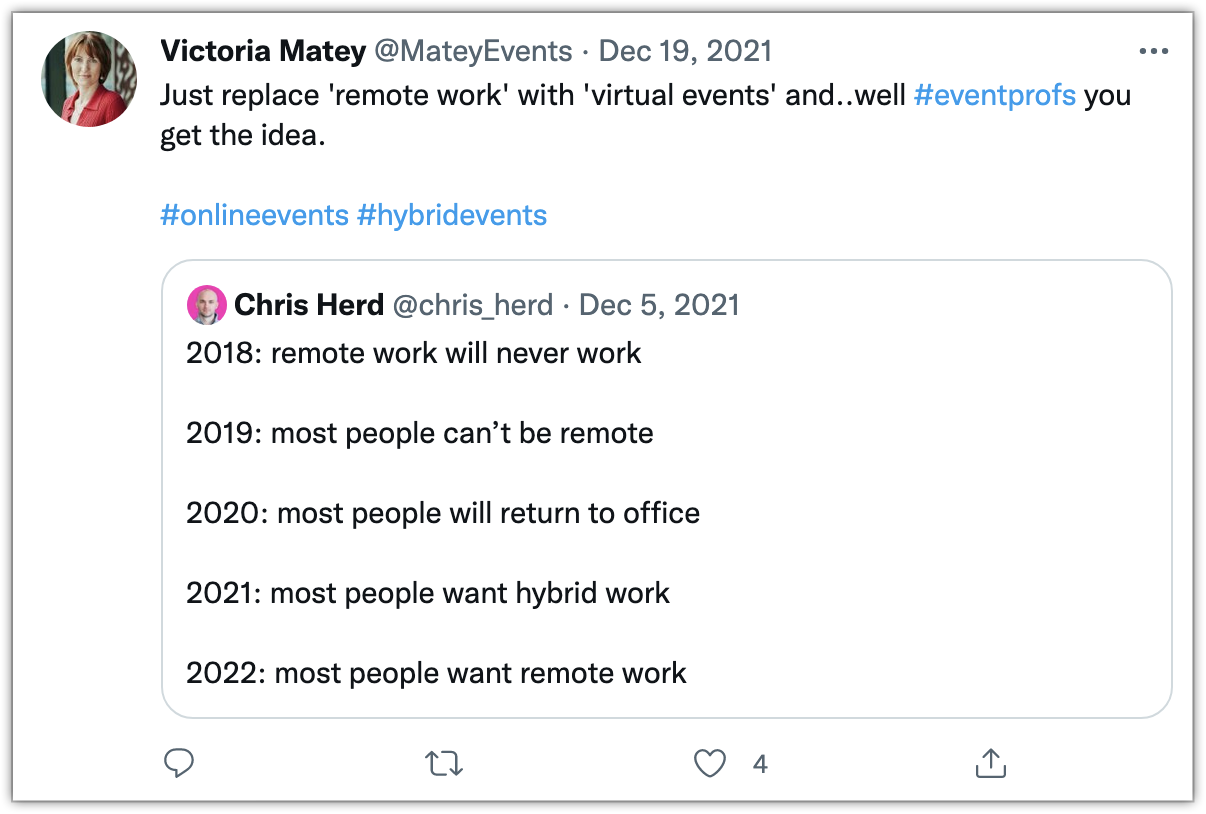Click the Dec 5, 2021 date

659,305
